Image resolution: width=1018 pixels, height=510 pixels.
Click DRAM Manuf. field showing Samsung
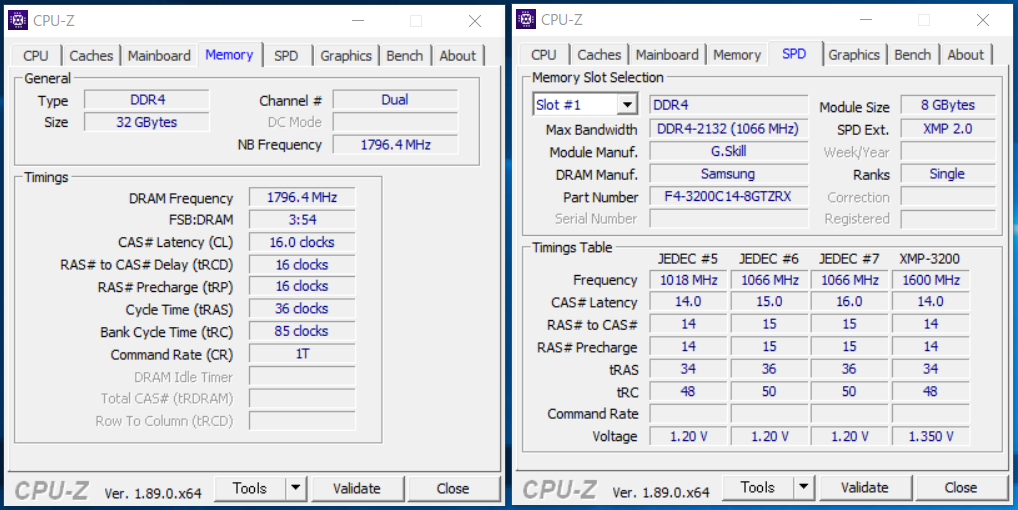728,174
